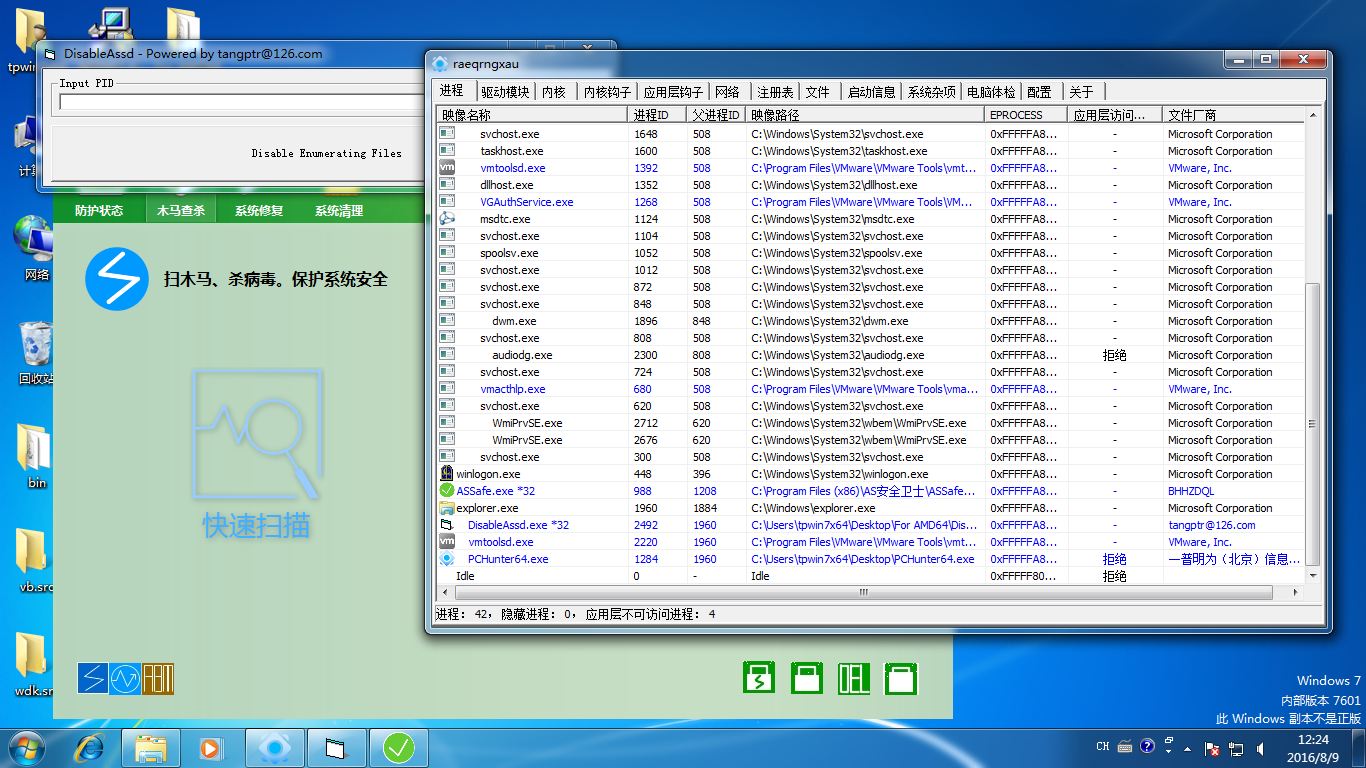Open the Windows Start menu

(26, 748)
